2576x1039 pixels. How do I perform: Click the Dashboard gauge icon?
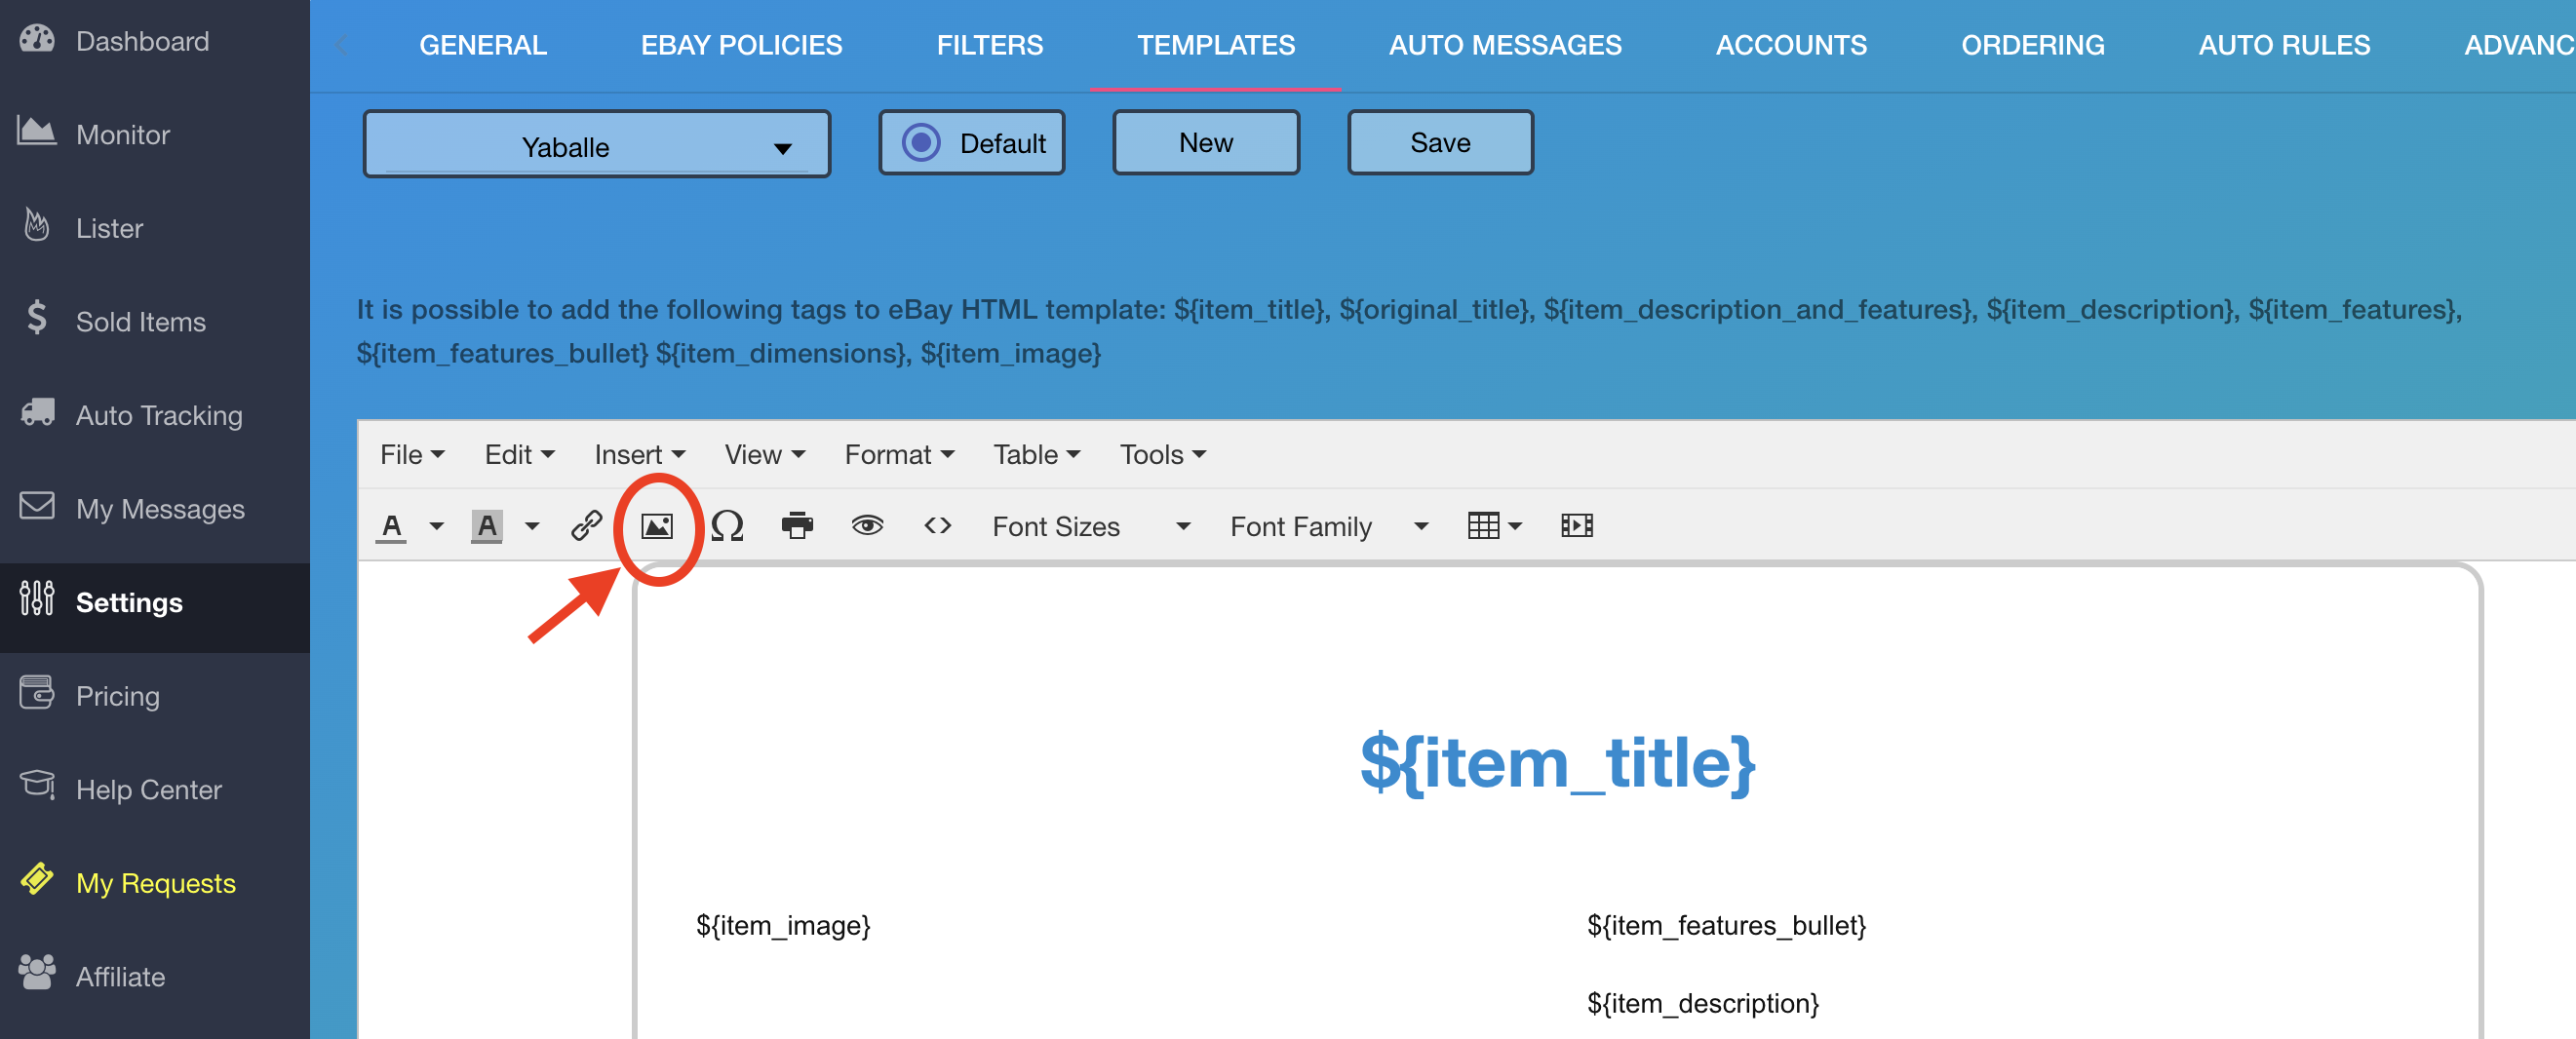click(37, 40)
